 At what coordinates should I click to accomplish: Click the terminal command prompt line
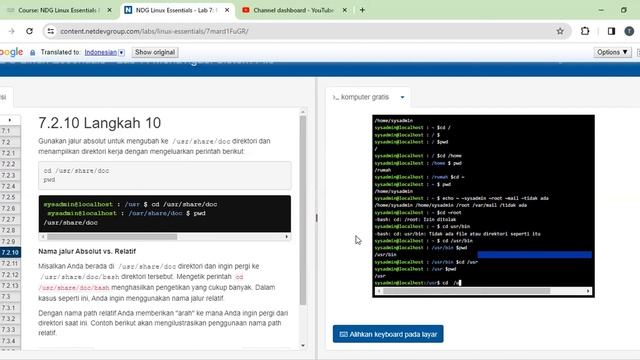[418, 283]
